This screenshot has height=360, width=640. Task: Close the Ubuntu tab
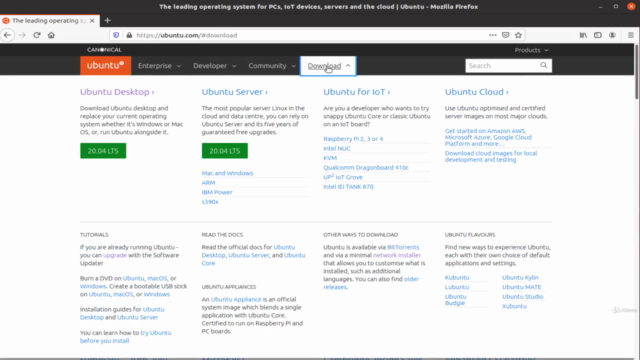pyautogui.click(x=92, y=20)
